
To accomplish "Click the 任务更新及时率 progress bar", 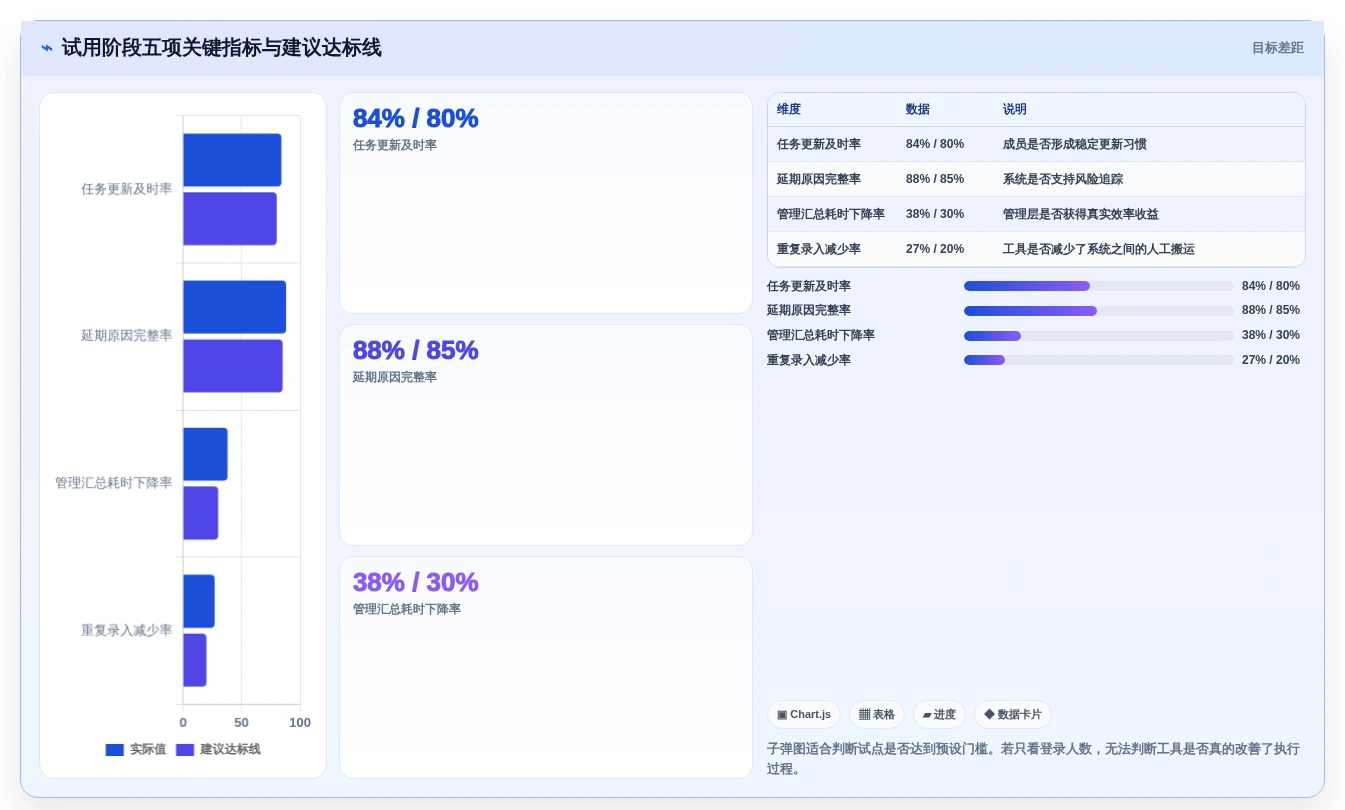I will [x=1098, y=286].
